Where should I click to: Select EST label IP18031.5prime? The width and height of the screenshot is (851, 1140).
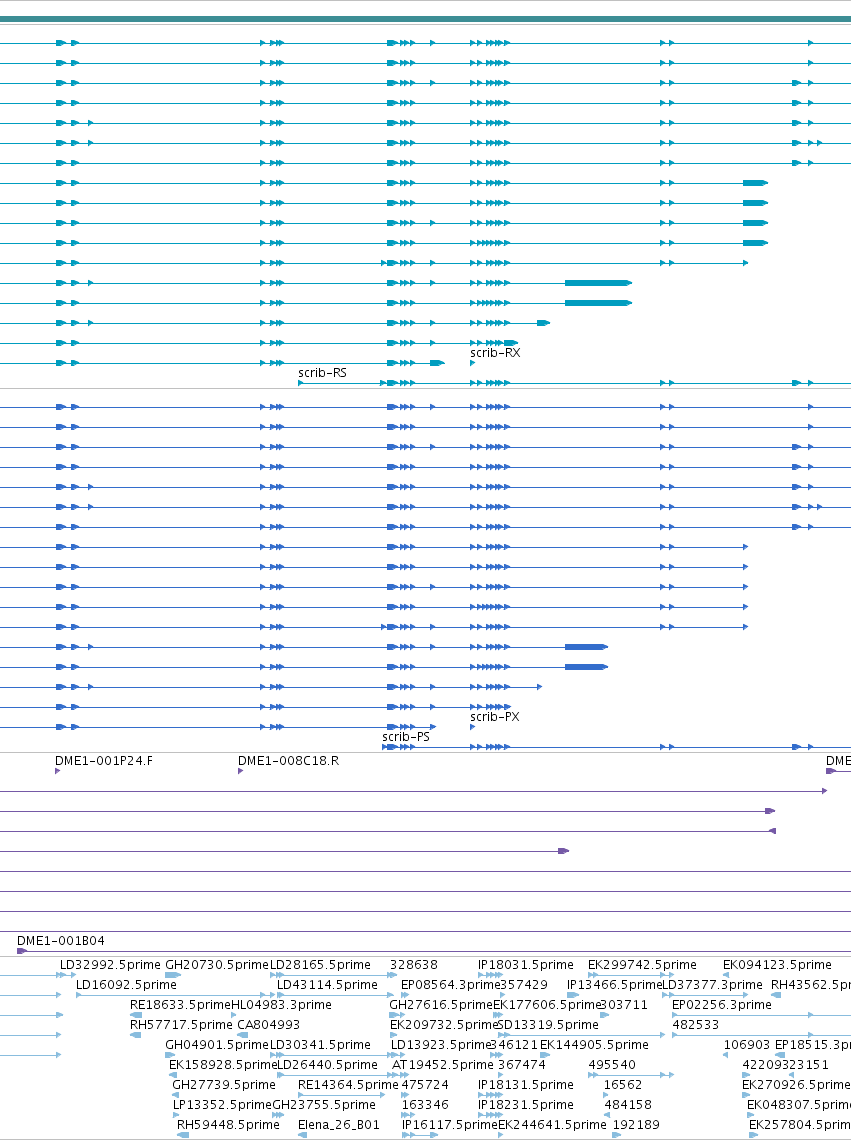pyautogui.click(x=526, y=965)
